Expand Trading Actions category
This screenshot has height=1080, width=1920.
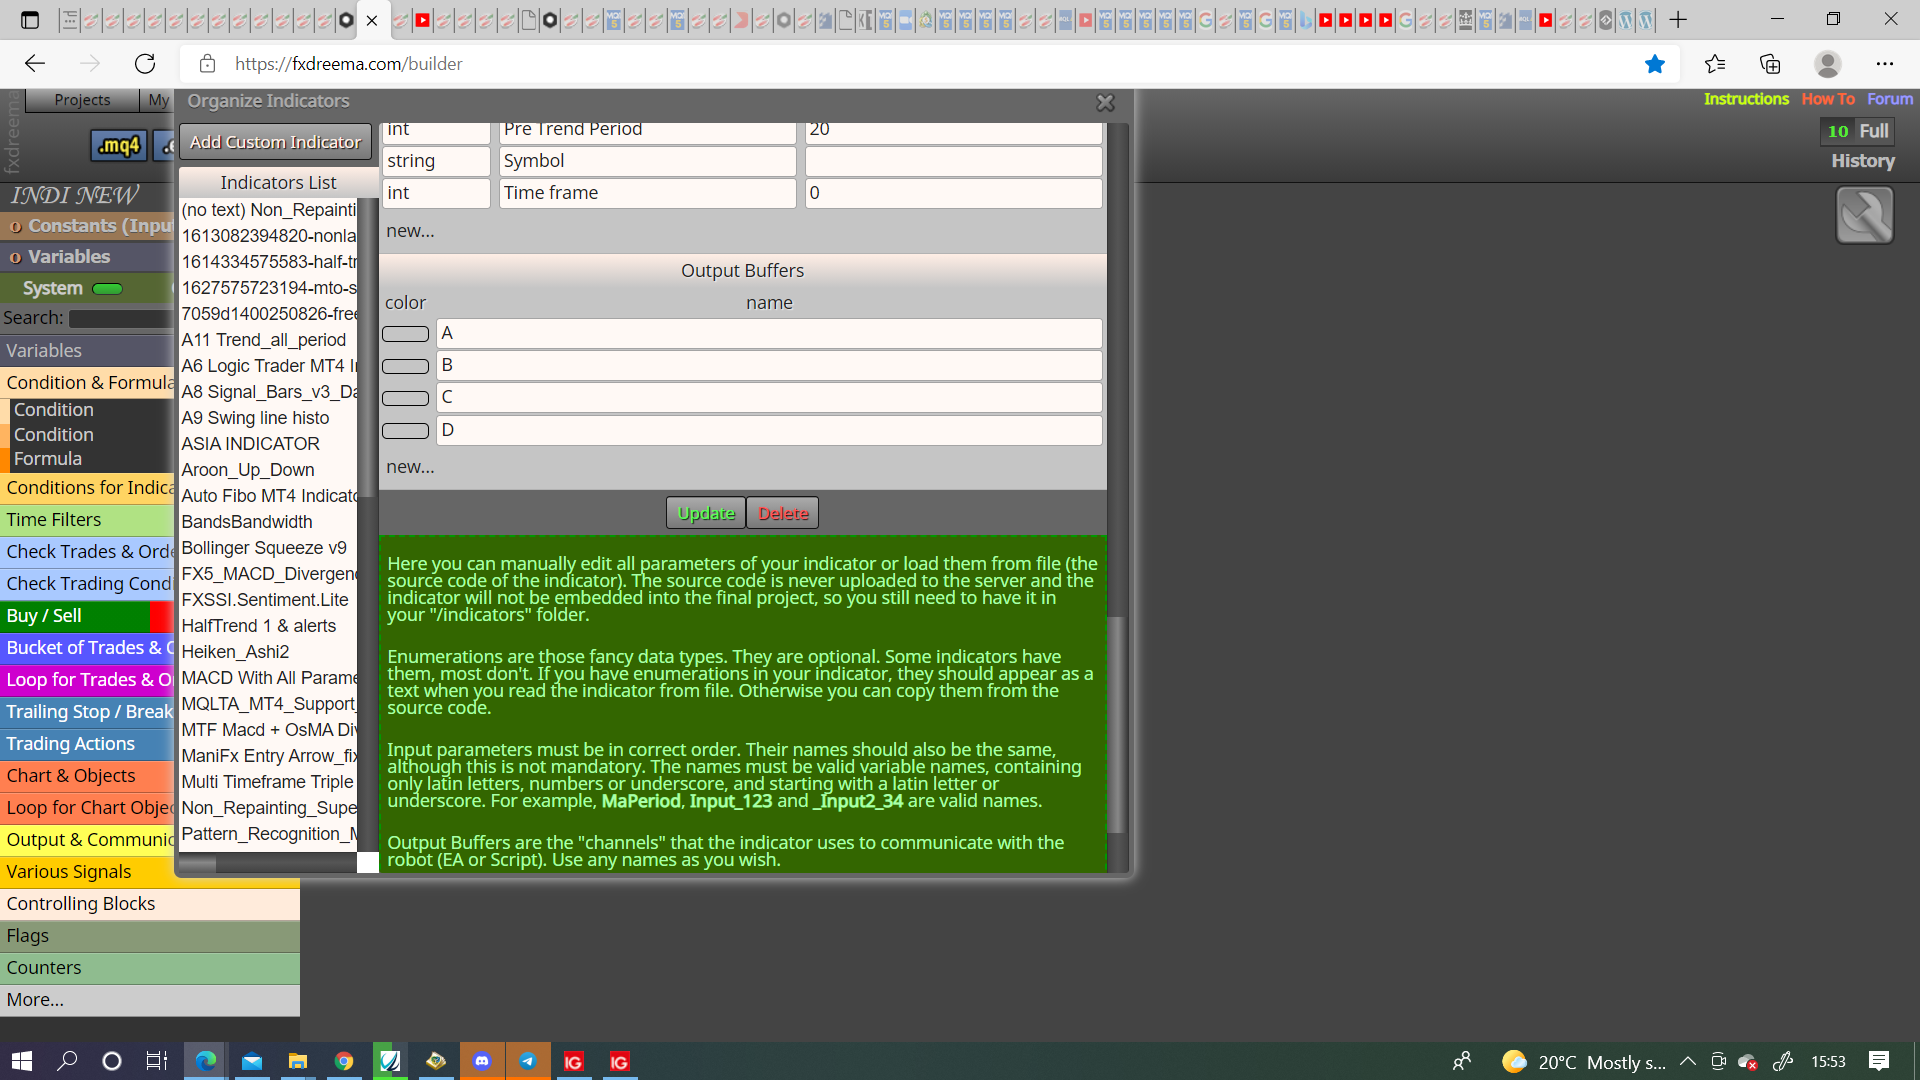[88, 744]
